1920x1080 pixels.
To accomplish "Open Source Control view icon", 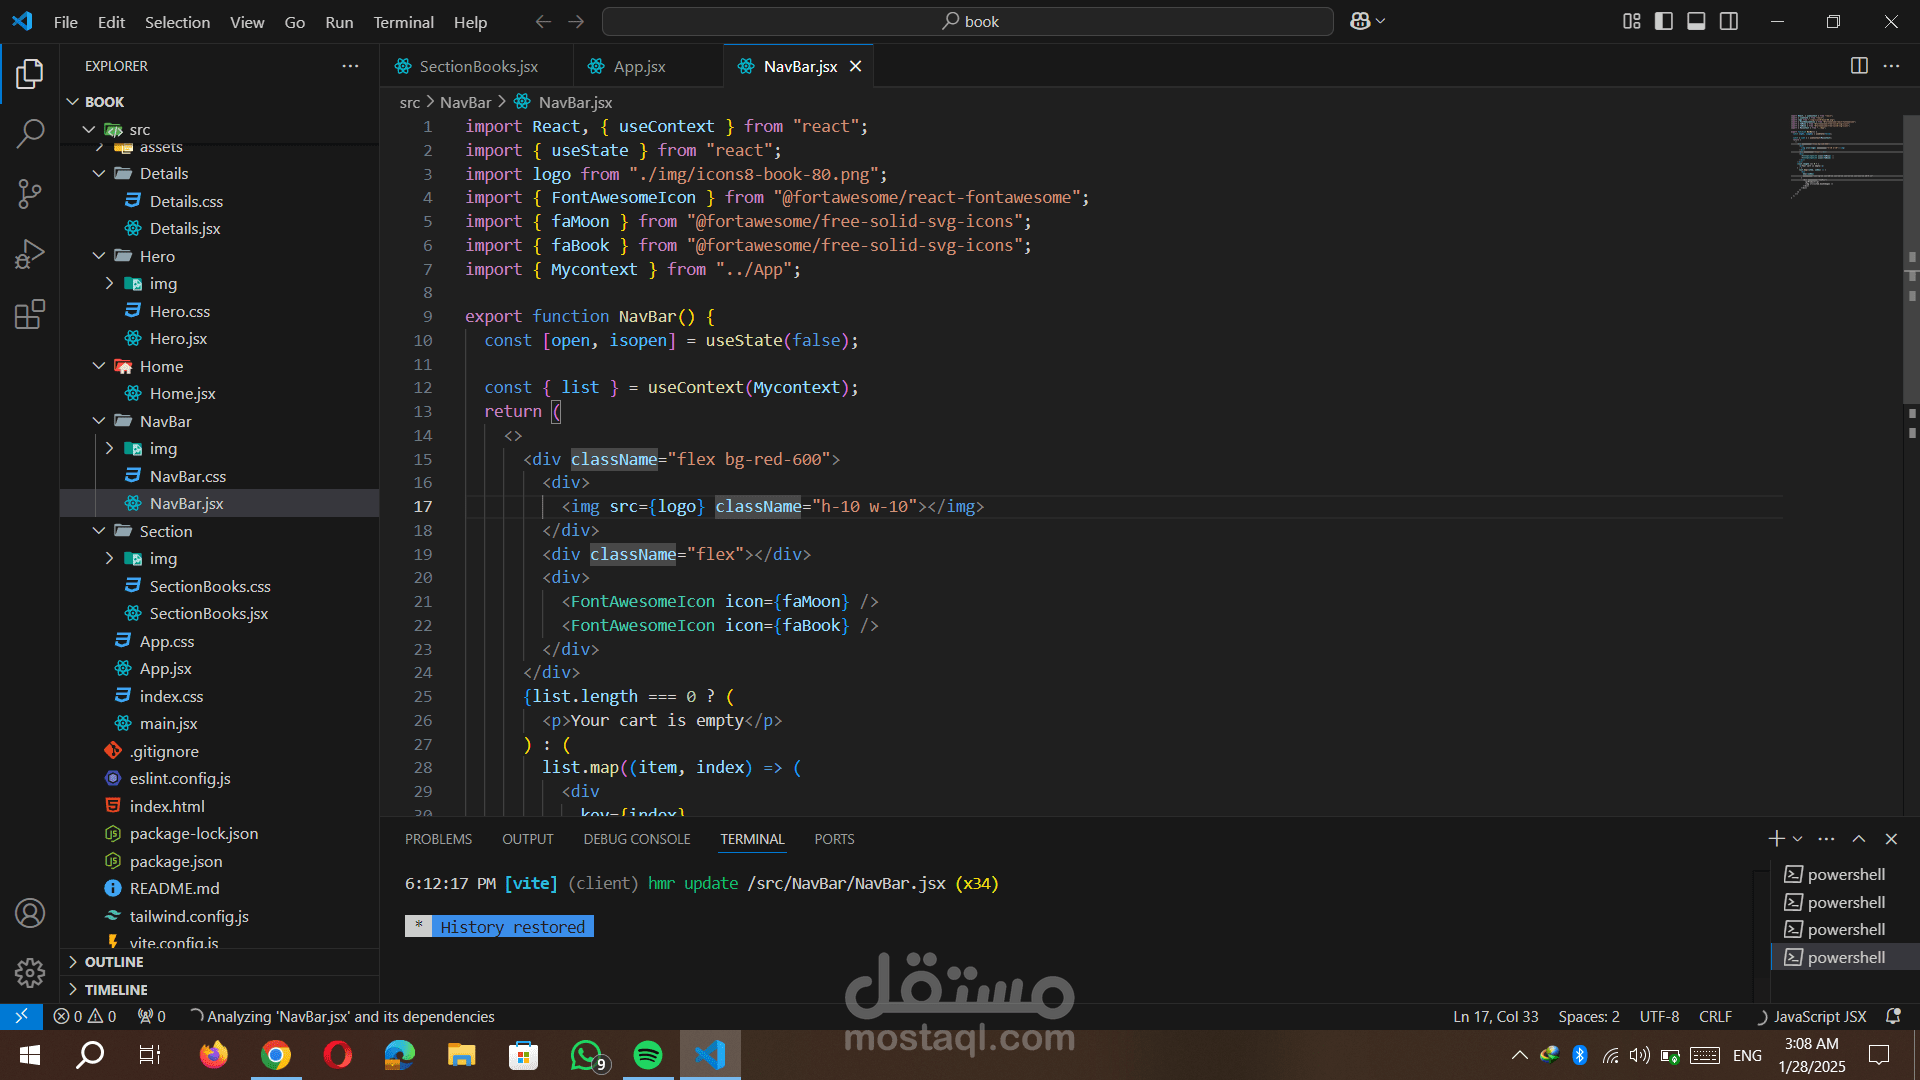I will [30, 194].
